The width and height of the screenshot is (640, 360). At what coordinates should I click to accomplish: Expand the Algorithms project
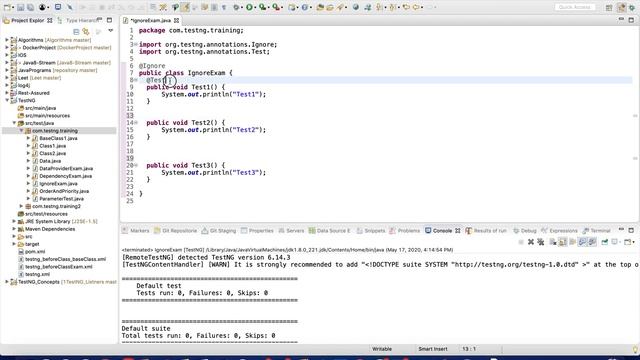[7, 40]
